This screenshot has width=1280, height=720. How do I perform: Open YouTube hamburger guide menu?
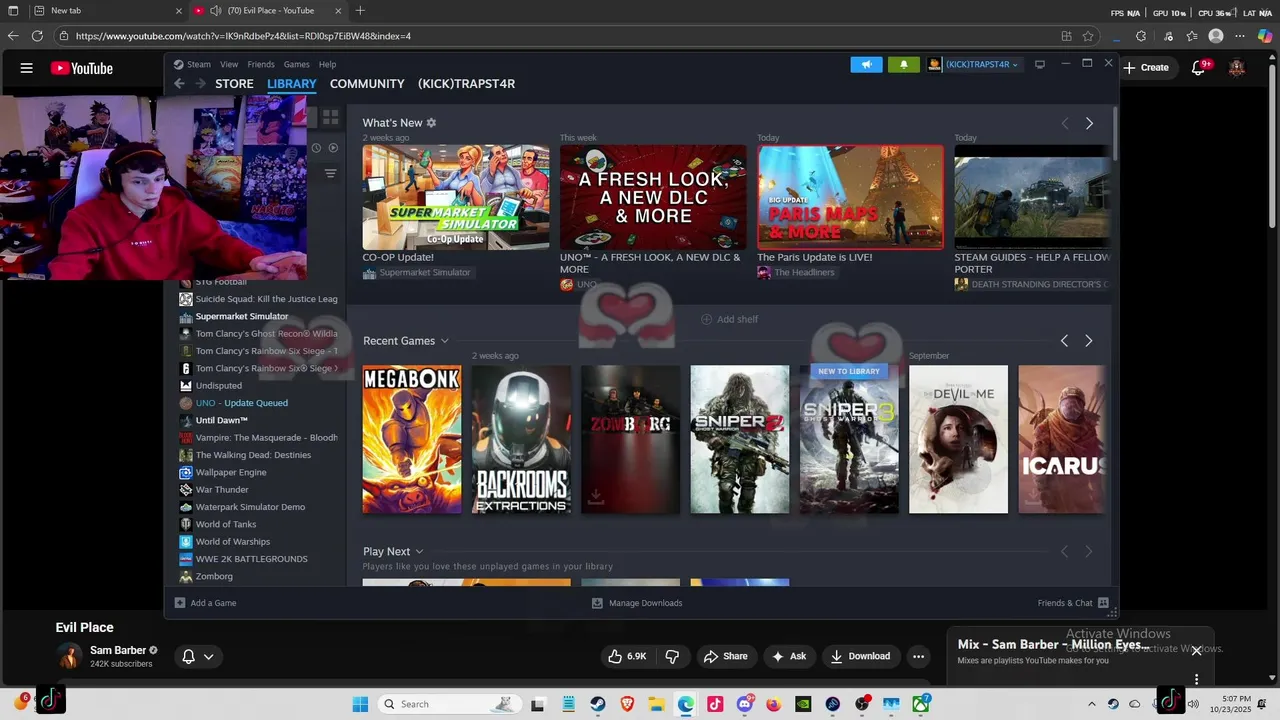tap(27, 68)
